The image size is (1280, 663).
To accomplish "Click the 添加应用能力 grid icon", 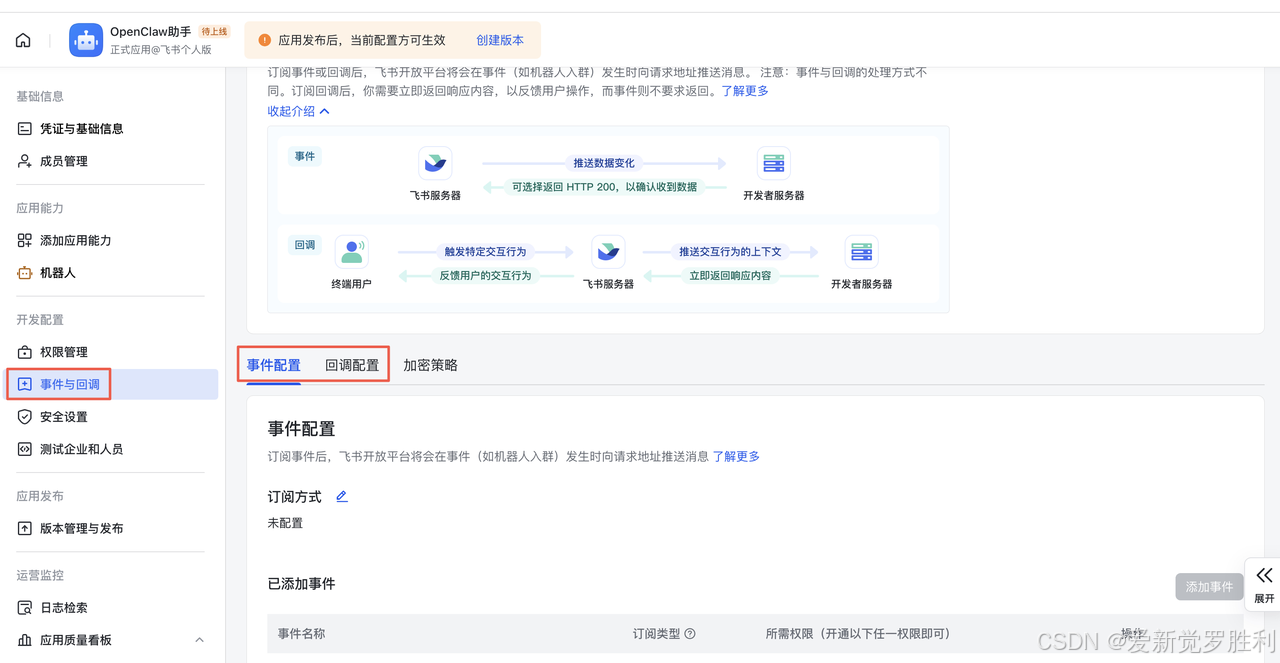I will click(x=25, y=240).
